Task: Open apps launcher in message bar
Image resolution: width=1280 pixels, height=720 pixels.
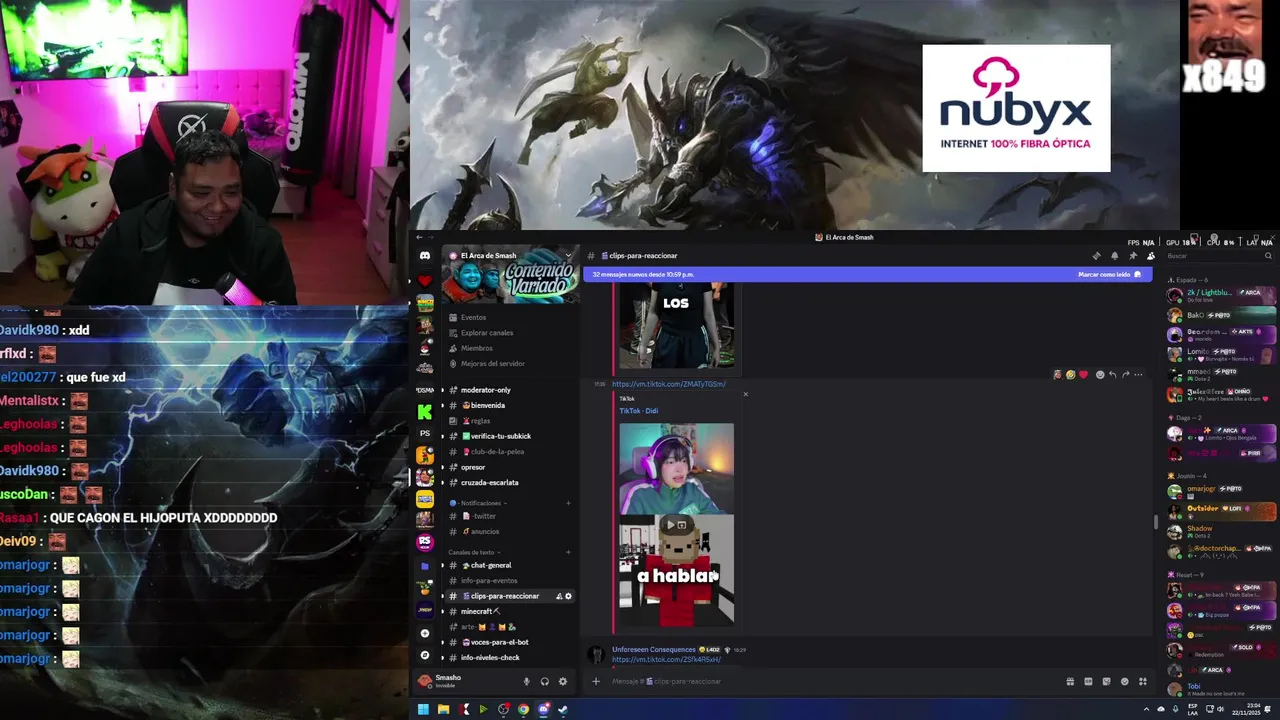Action: tap(1143, 682)
